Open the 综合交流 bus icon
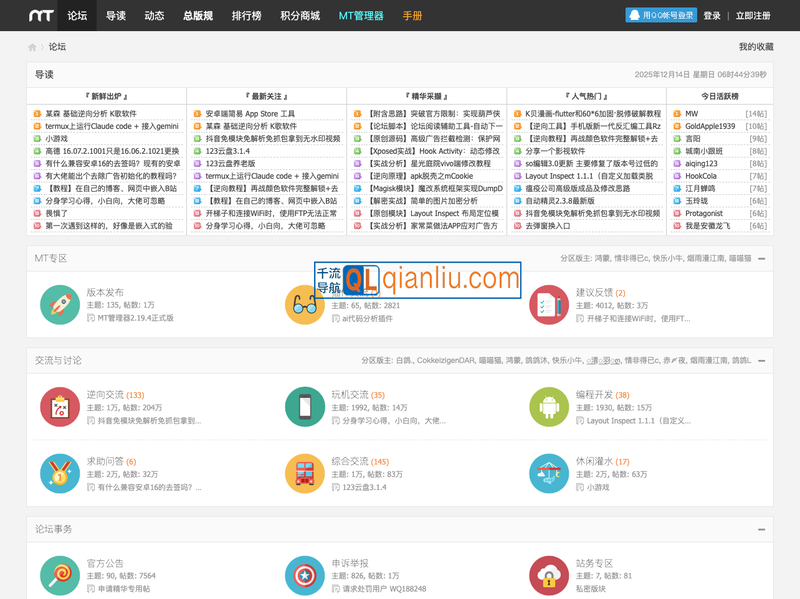The width and height of the screenshot is (800, 599). [x=305, y=473]
